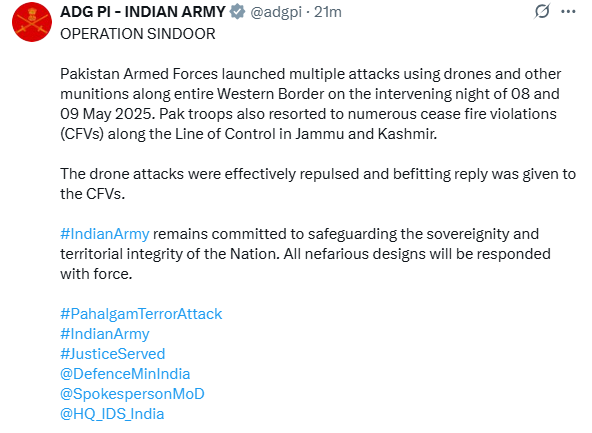Open the ADG PI Indian Army profile avatar
Image resolution: width=592 pixels, height=433 pixels.
[x=32, y=22]
